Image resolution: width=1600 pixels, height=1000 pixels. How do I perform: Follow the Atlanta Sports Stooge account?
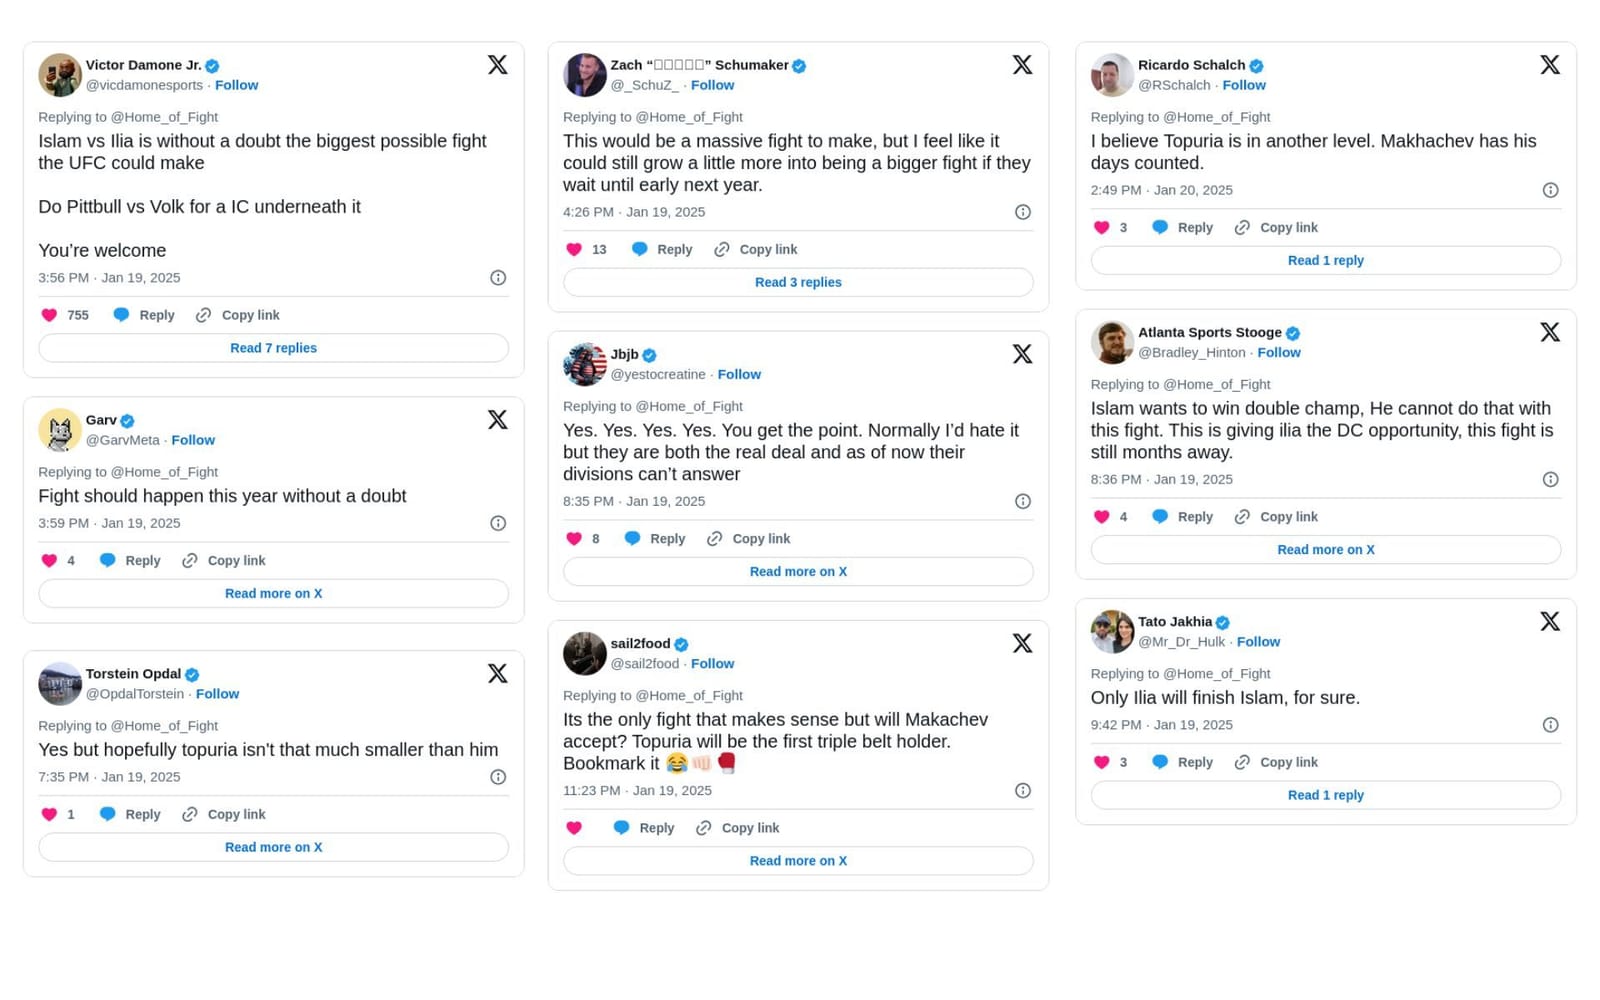pyautogui.click(x=1278, y=353)
